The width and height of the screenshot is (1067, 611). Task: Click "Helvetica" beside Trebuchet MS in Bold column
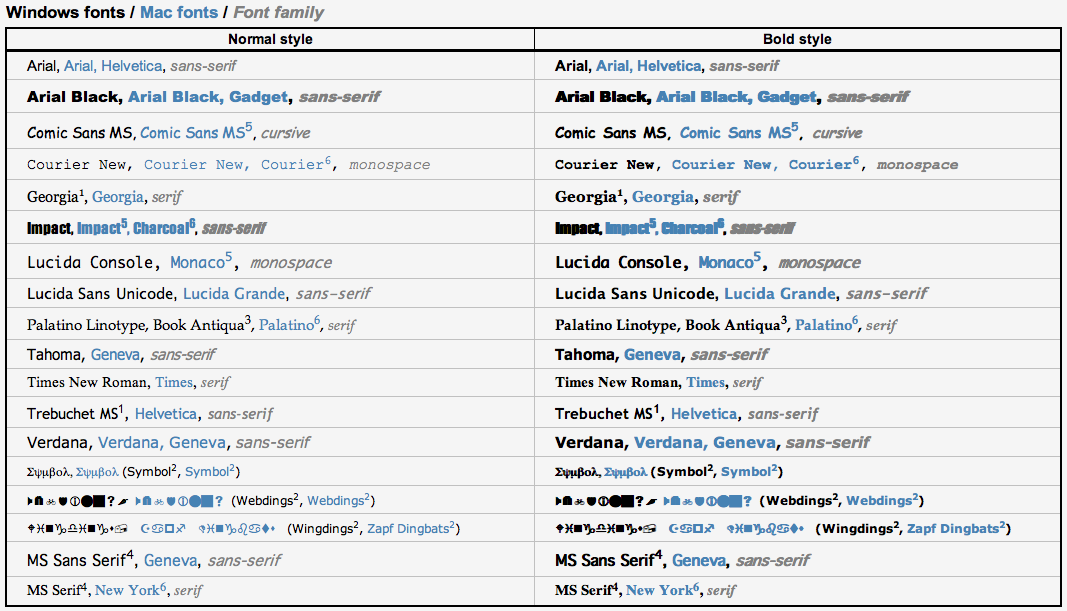(x=704, y=413)
